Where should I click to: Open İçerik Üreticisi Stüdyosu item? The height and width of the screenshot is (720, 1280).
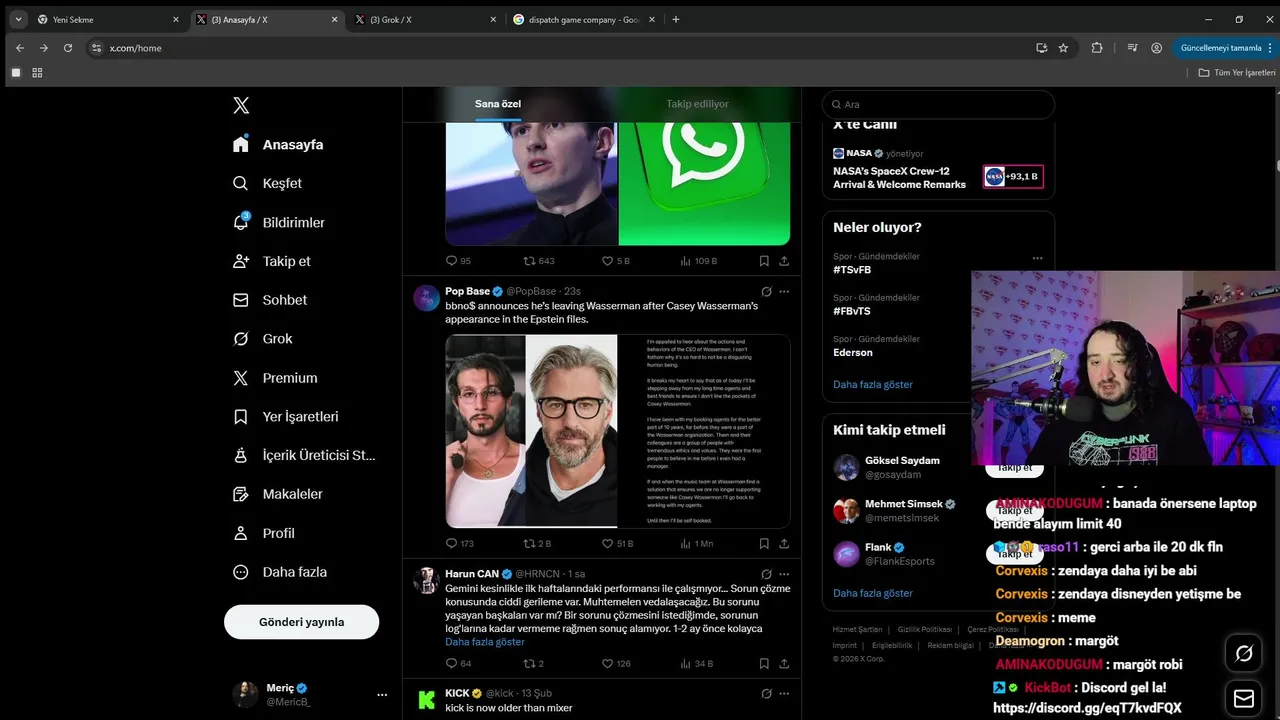[x=304, y=455]
